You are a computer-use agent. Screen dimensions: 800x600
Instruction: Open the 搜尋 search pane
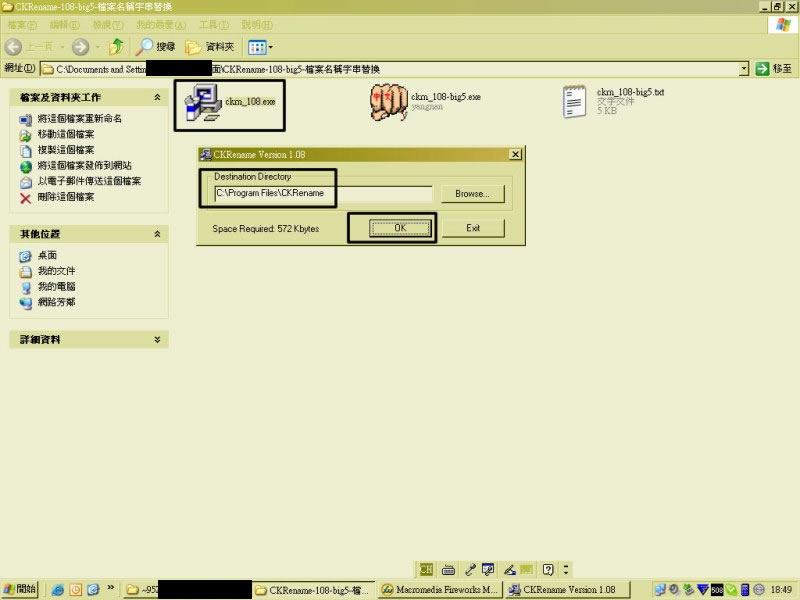pos(156,47)
